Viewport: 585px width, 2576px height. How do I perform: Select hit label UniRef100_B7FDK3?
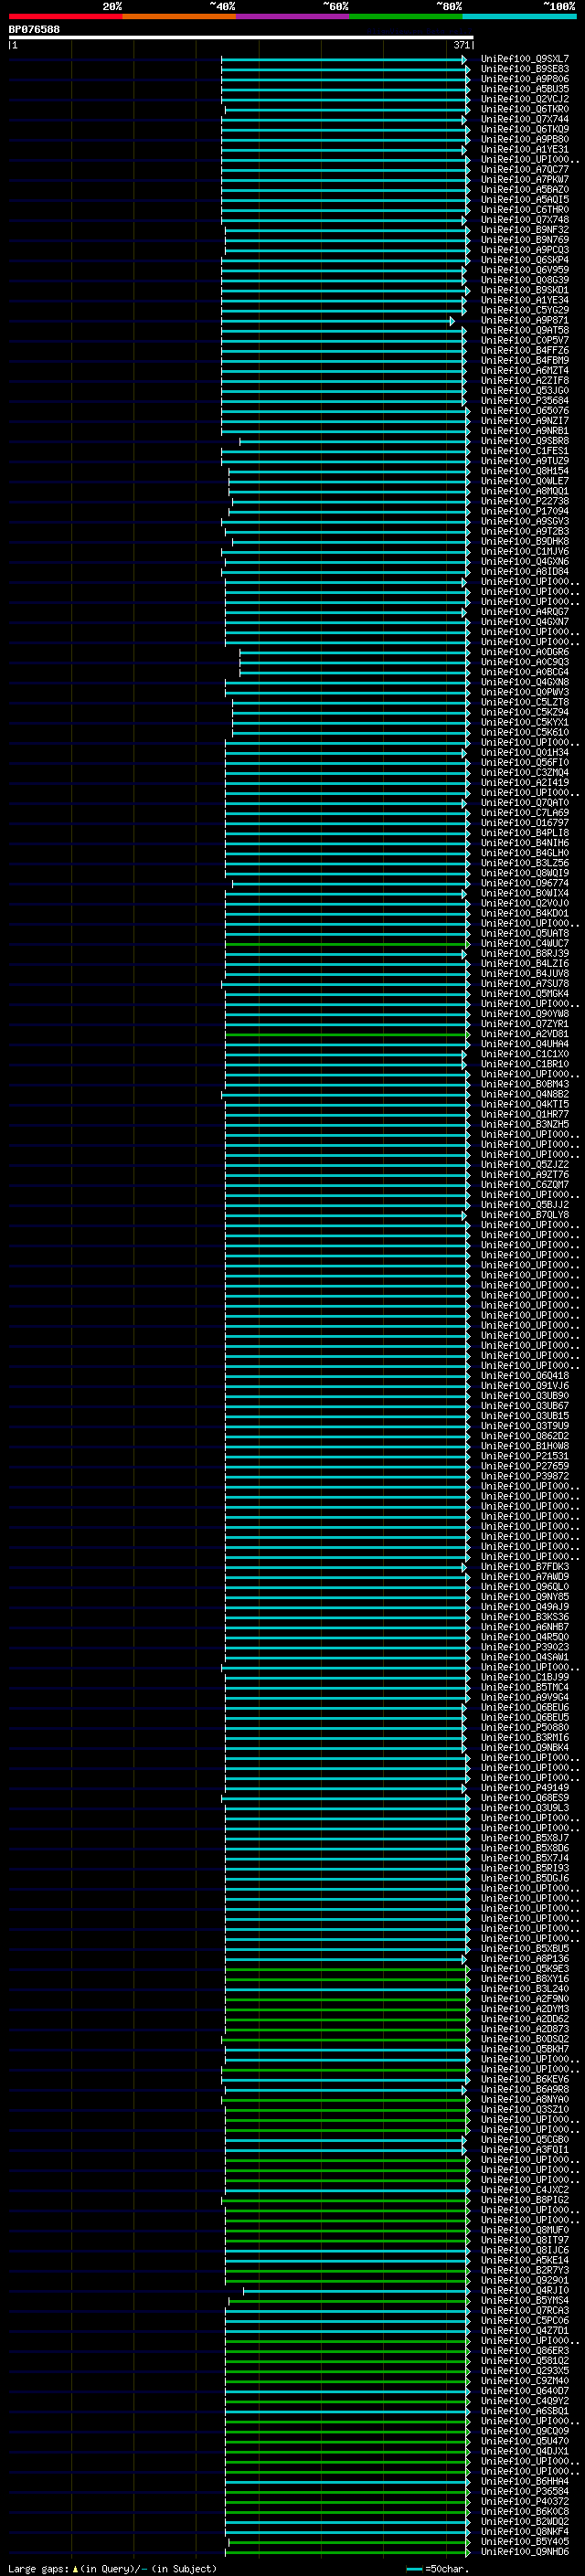click(524, 1566)
